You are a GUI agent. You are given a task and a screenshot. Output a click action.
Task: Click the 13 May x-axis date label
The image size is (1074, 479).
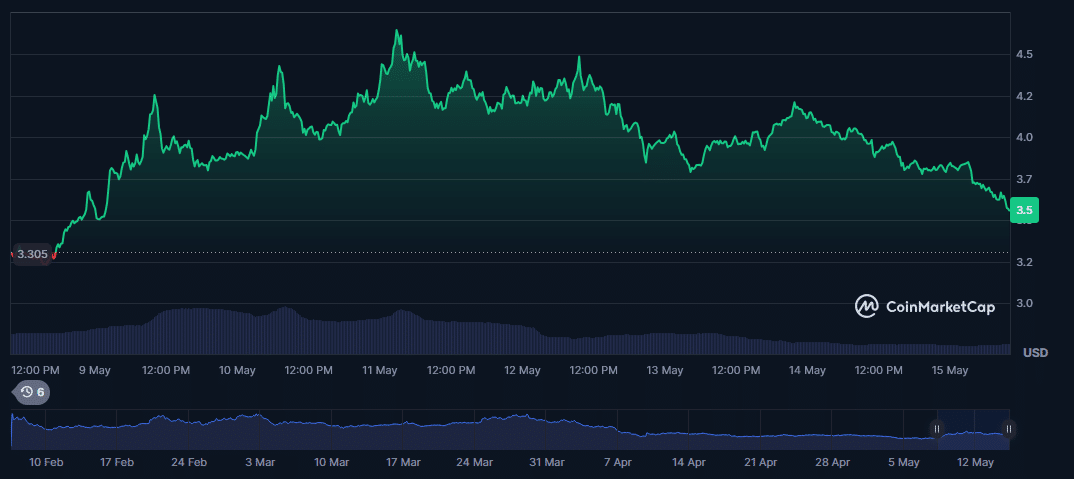pyautogui.click(x=664, y=370)
